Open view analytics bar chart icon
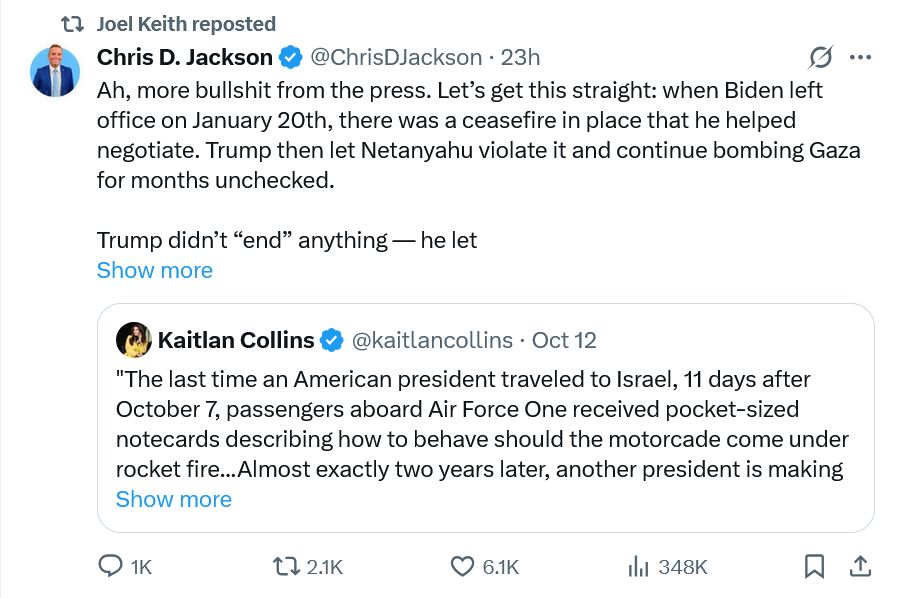This screenshot has width=898, height=598. 637,566
